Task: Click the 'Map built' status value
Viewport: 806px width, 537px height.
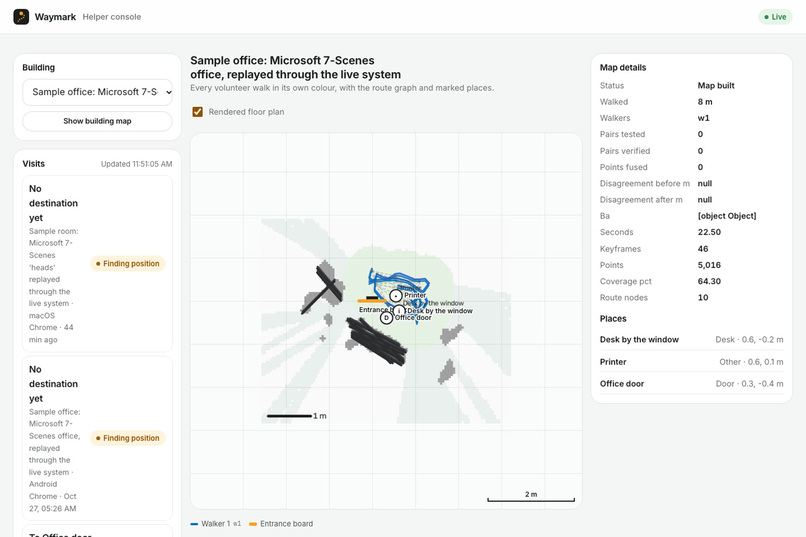Action: (x=716, y=86)
